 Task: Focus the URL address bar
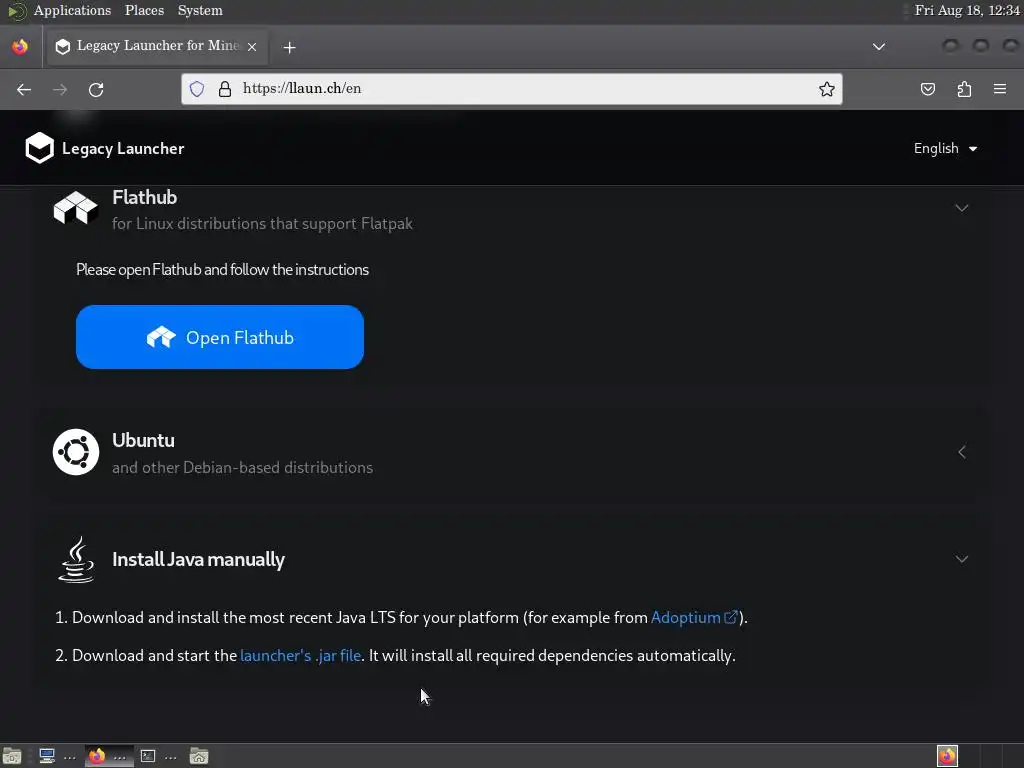click(511, 89)
